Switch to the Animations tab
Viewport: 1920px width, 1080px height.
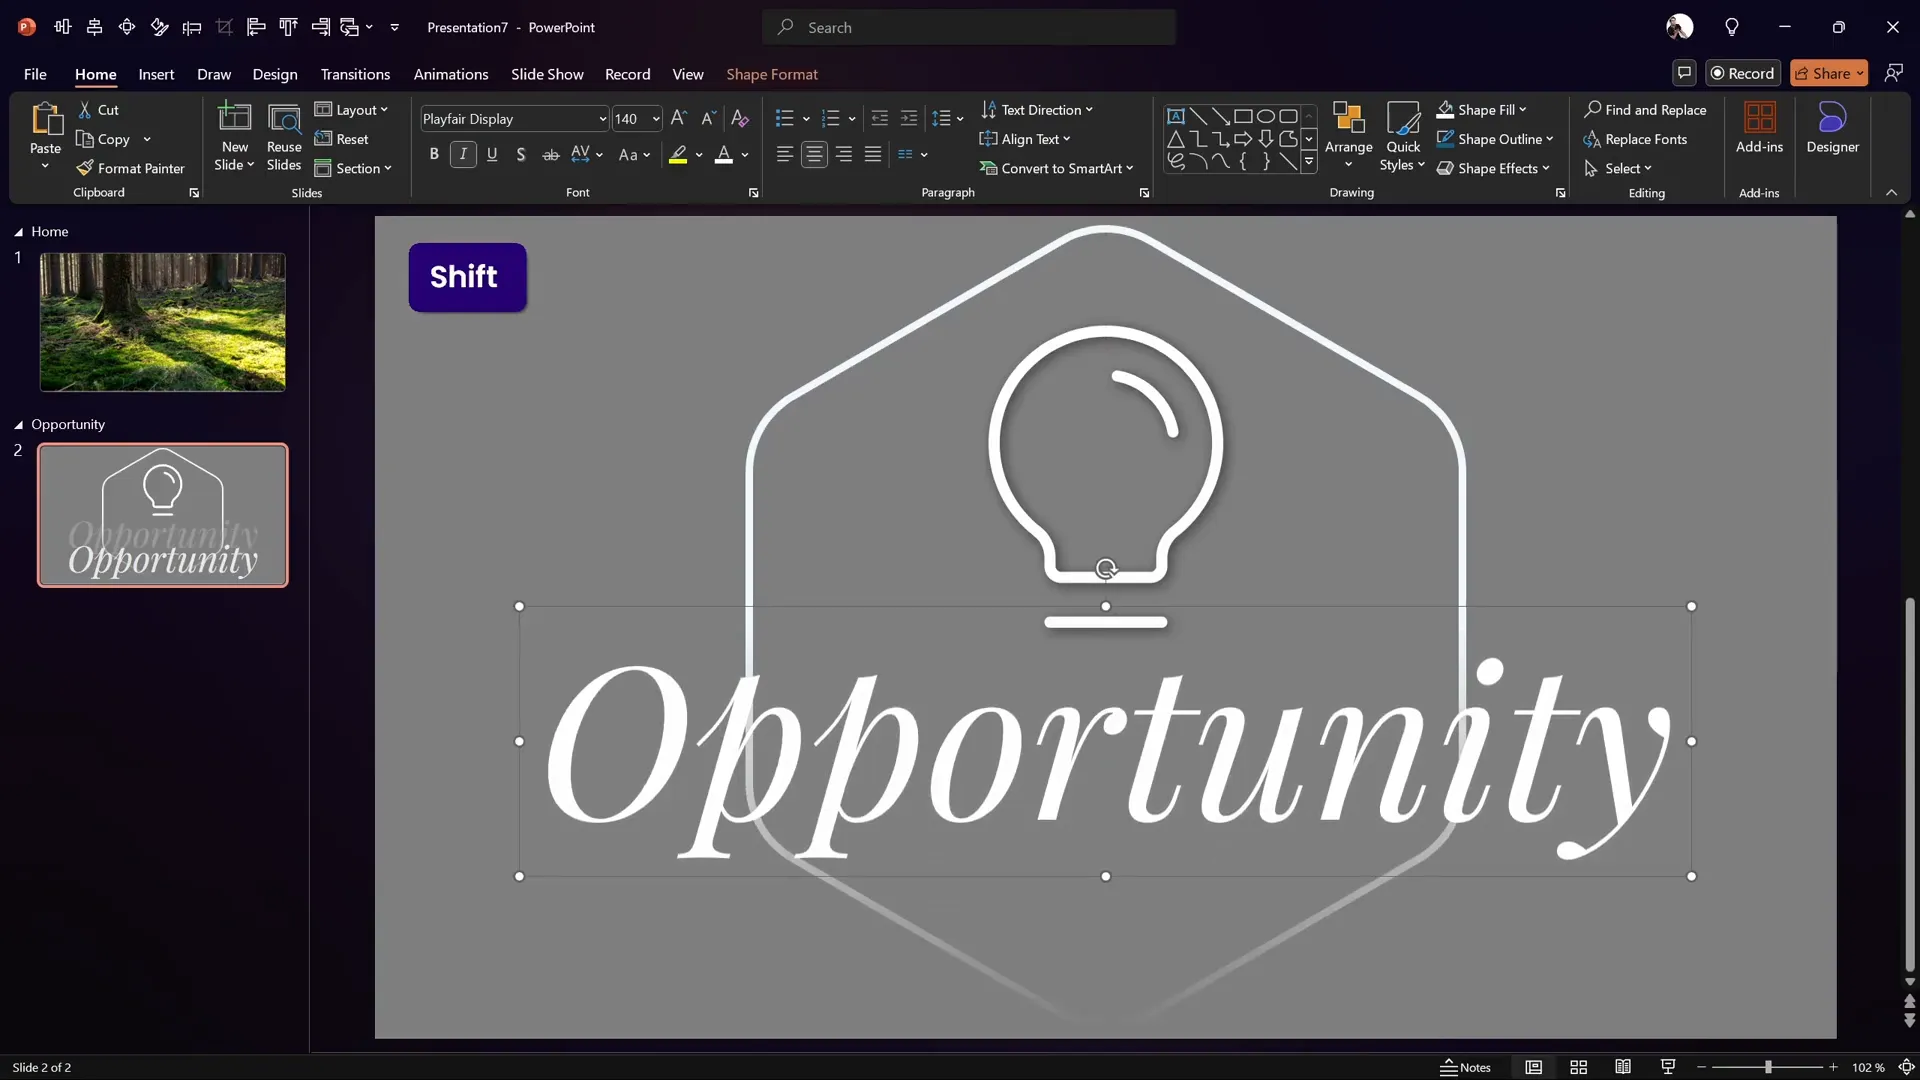click(x=451, y=74)
